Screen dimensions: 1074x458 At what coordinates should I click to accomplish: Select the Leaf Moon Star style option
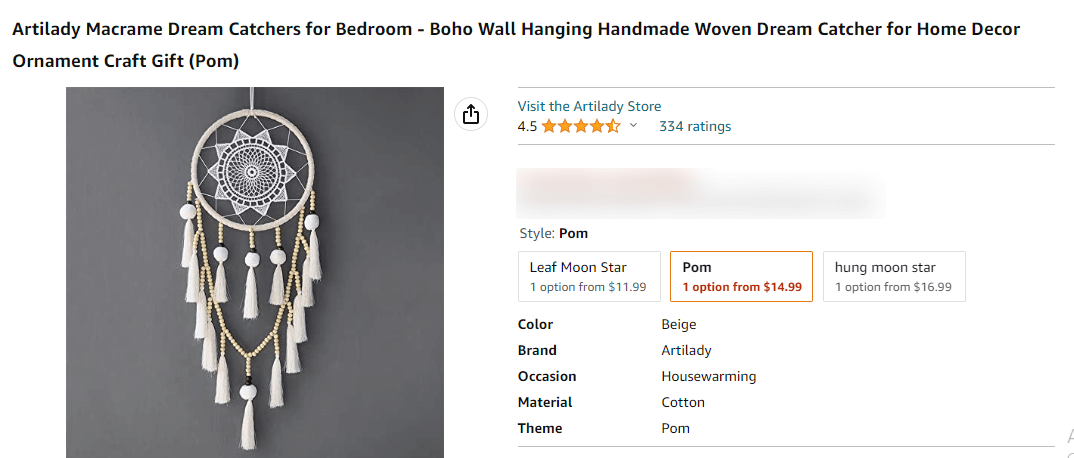tap(588, 276)
